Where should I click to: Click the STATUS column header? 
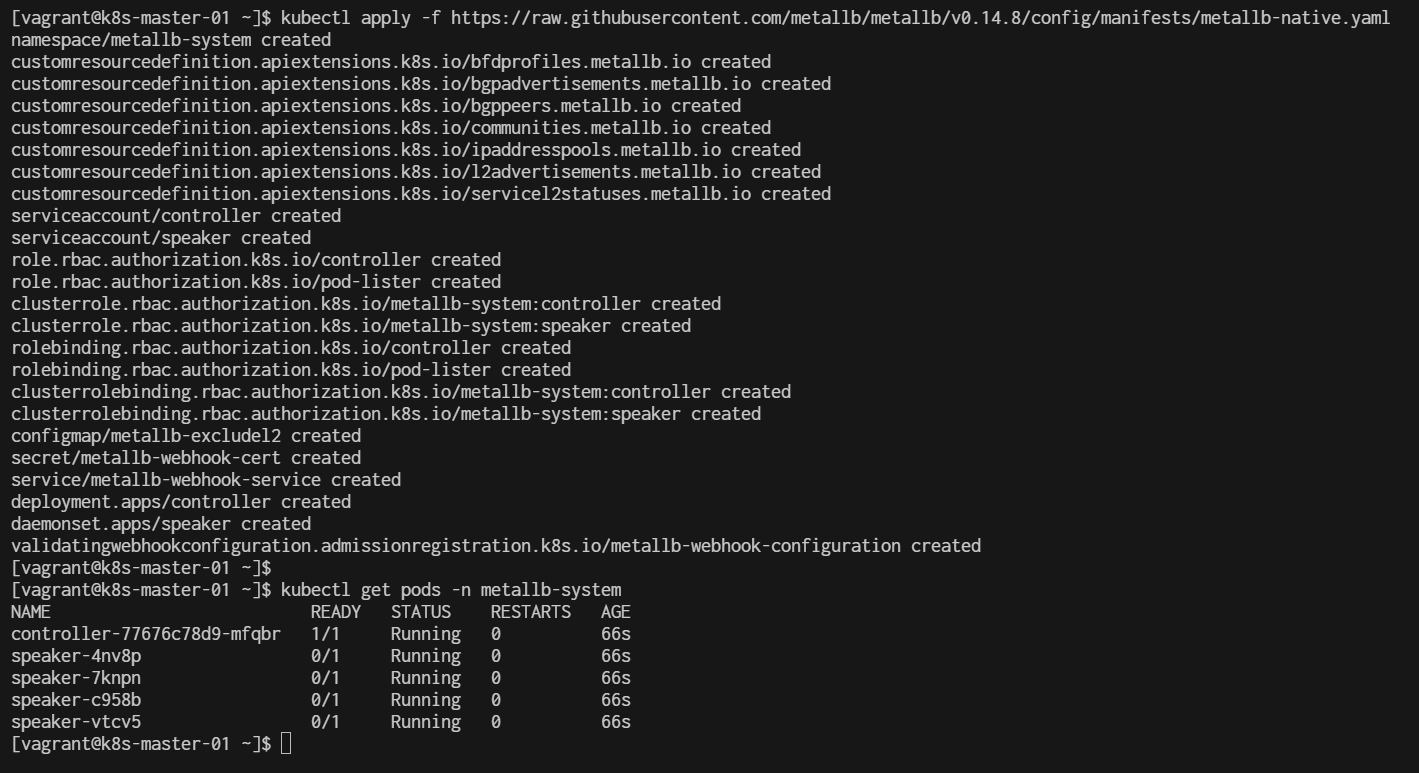pyautogui.click(x=421, y=612)
